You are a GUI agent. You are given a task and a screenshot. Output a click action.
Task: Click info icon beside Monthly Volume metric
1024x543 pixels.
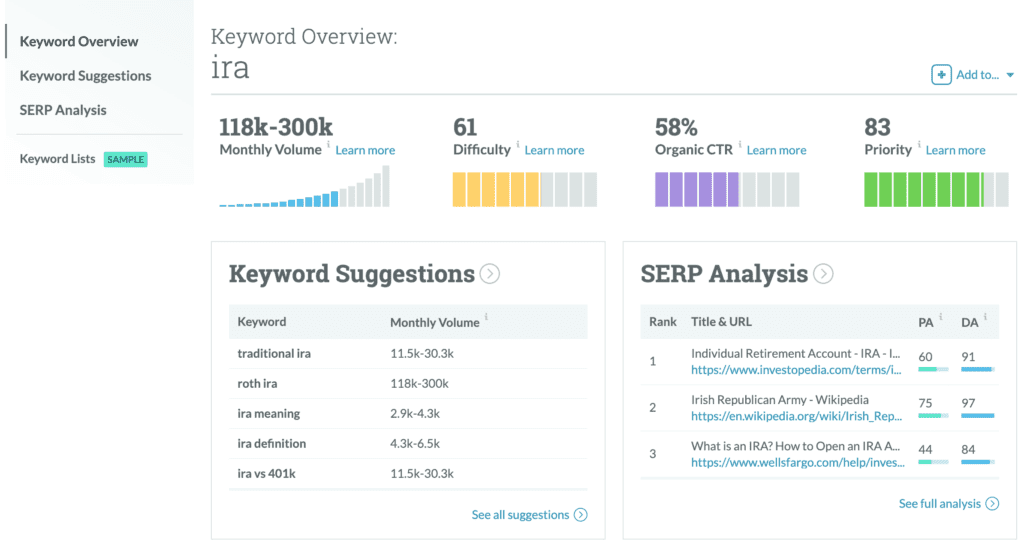tap(328, 144)
